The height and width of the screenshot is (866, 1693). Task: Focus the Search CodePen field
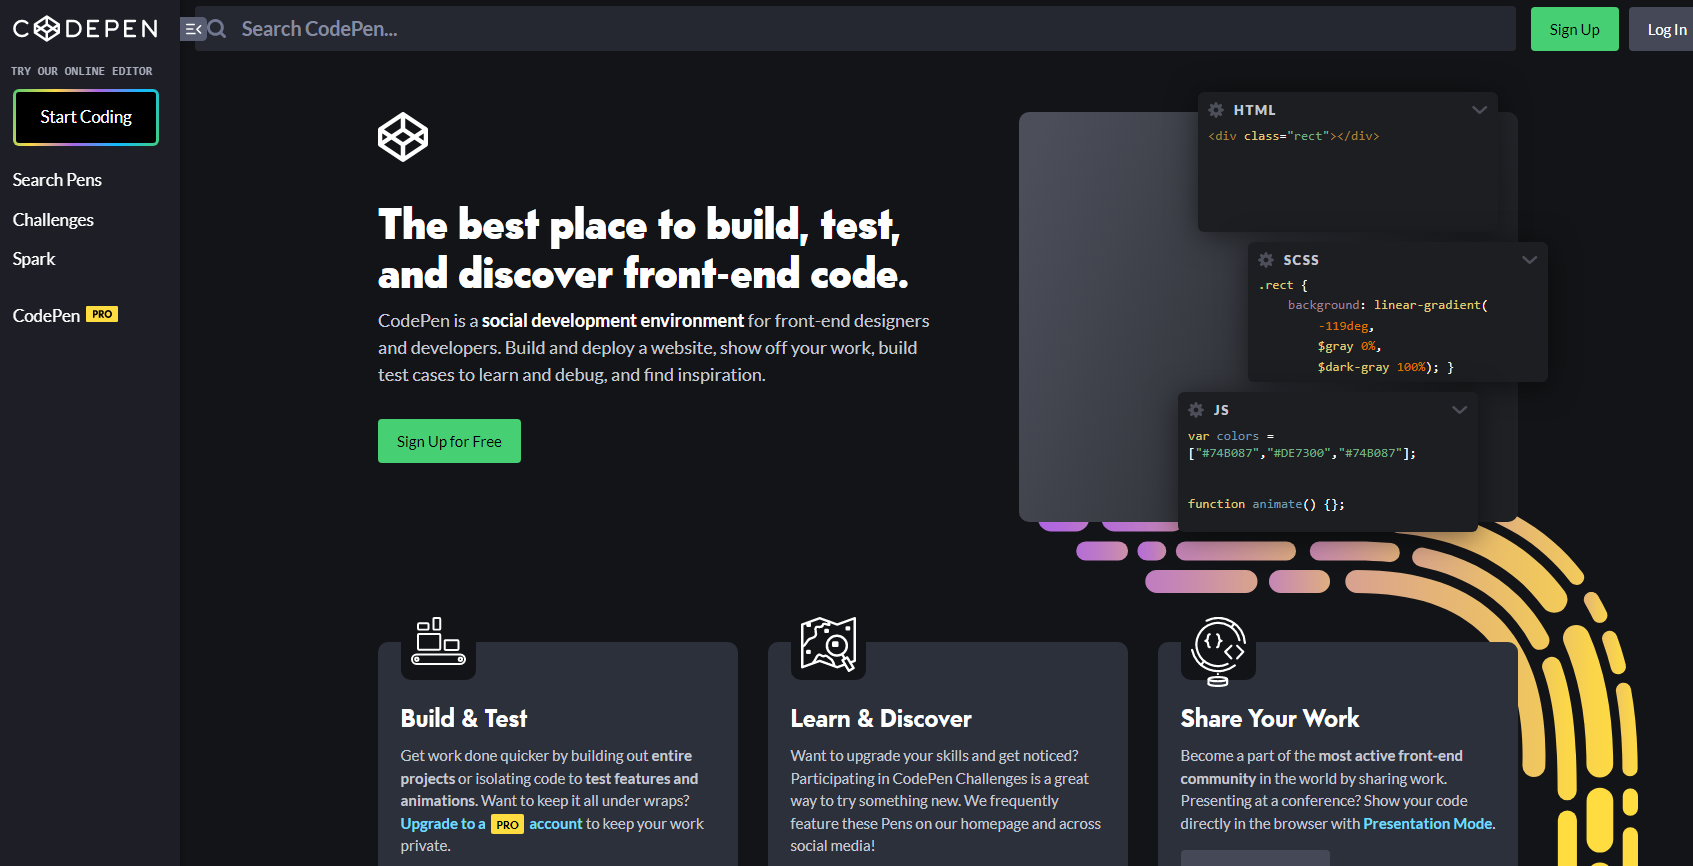click(x=855, y=29)
